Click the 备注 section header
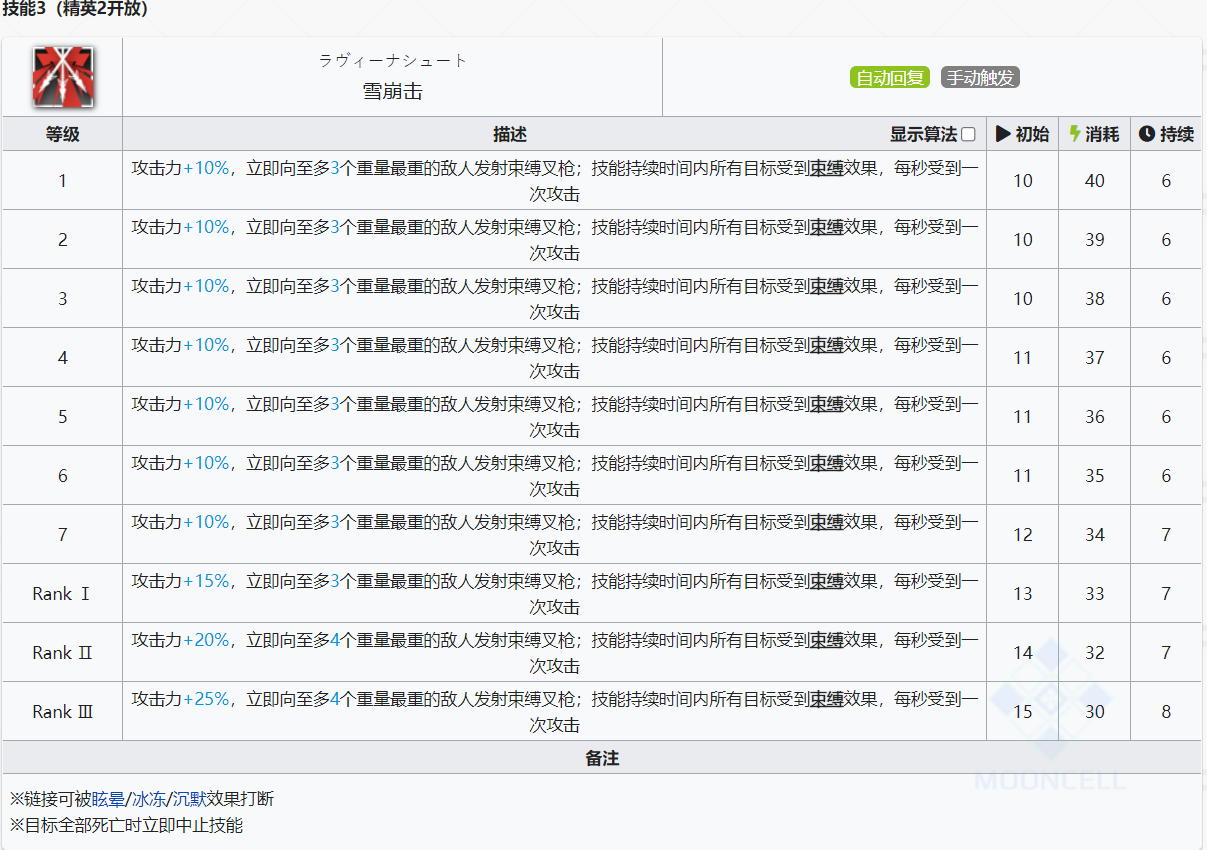This screenshot has height=850, width=1207. (x=602, y=758)
